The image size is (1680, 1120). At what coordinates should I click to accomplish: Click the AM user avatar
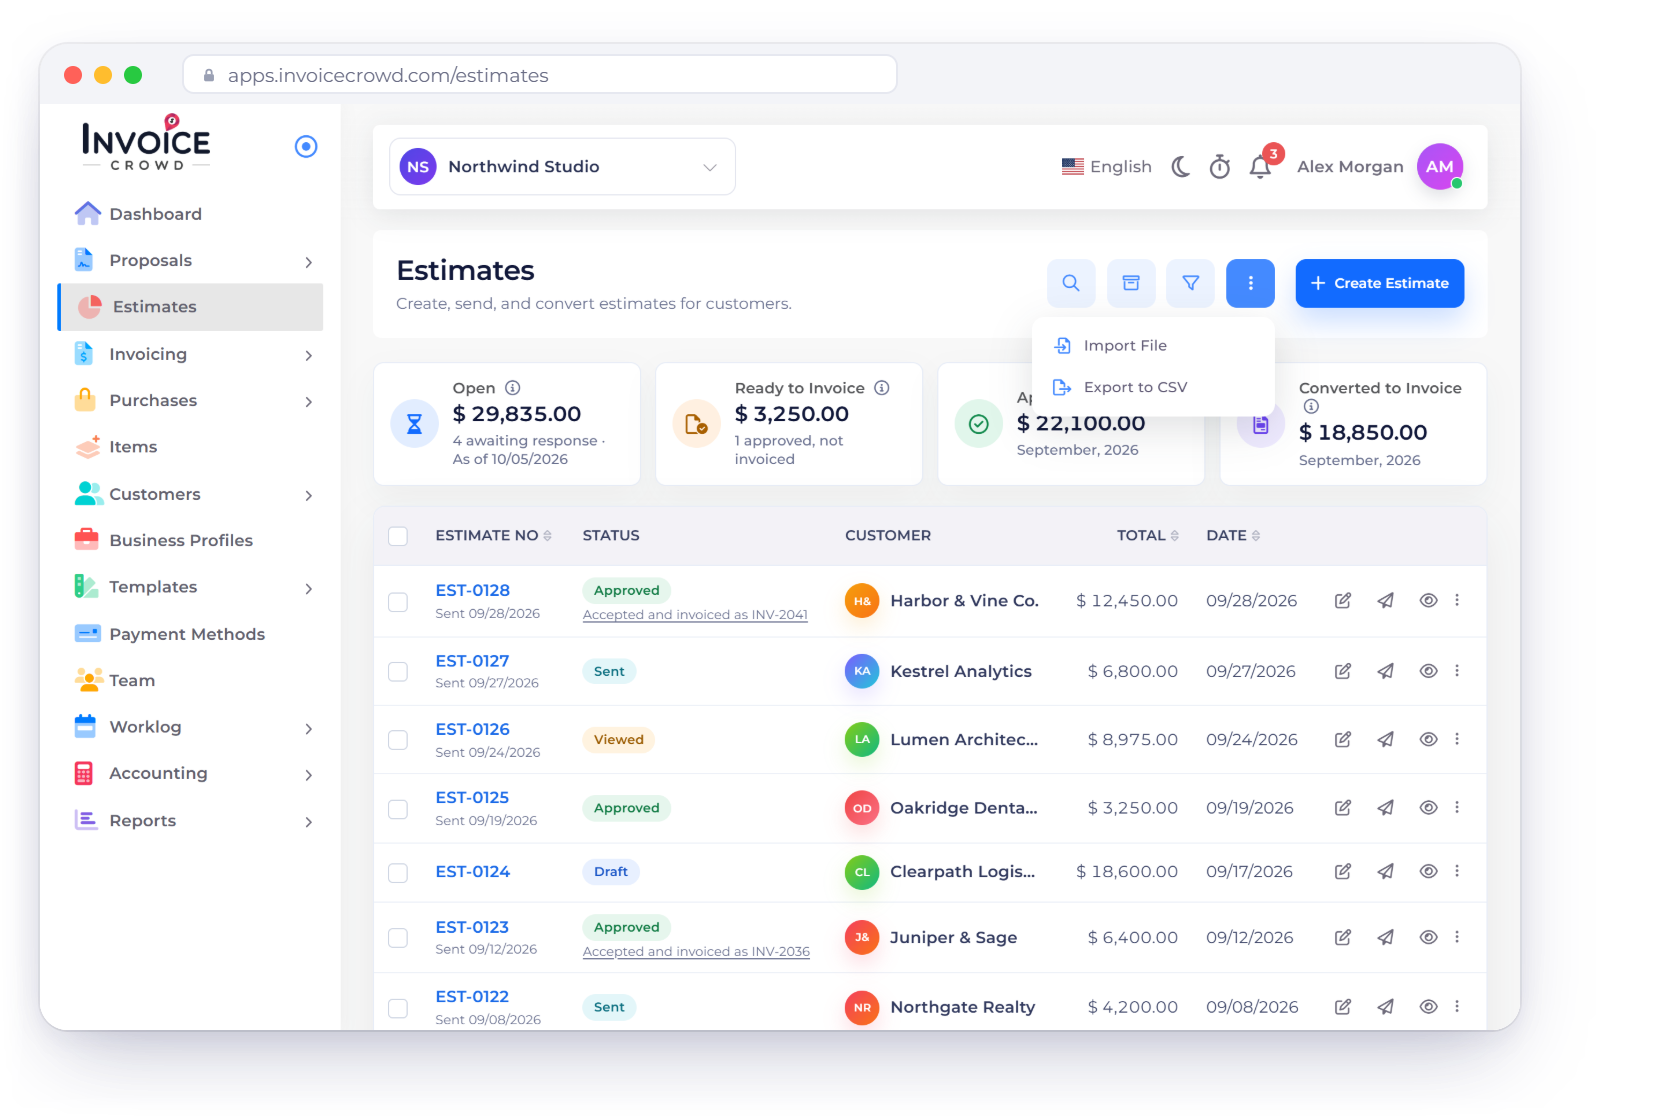click(x=1440, y=167)
